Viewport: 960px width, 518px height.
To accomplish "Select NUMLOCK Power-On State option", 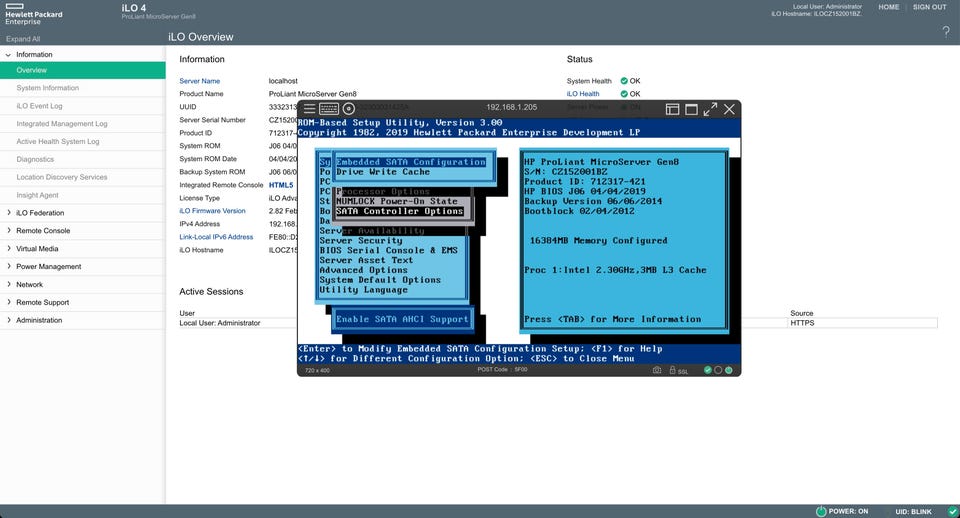I will [397, 201].
